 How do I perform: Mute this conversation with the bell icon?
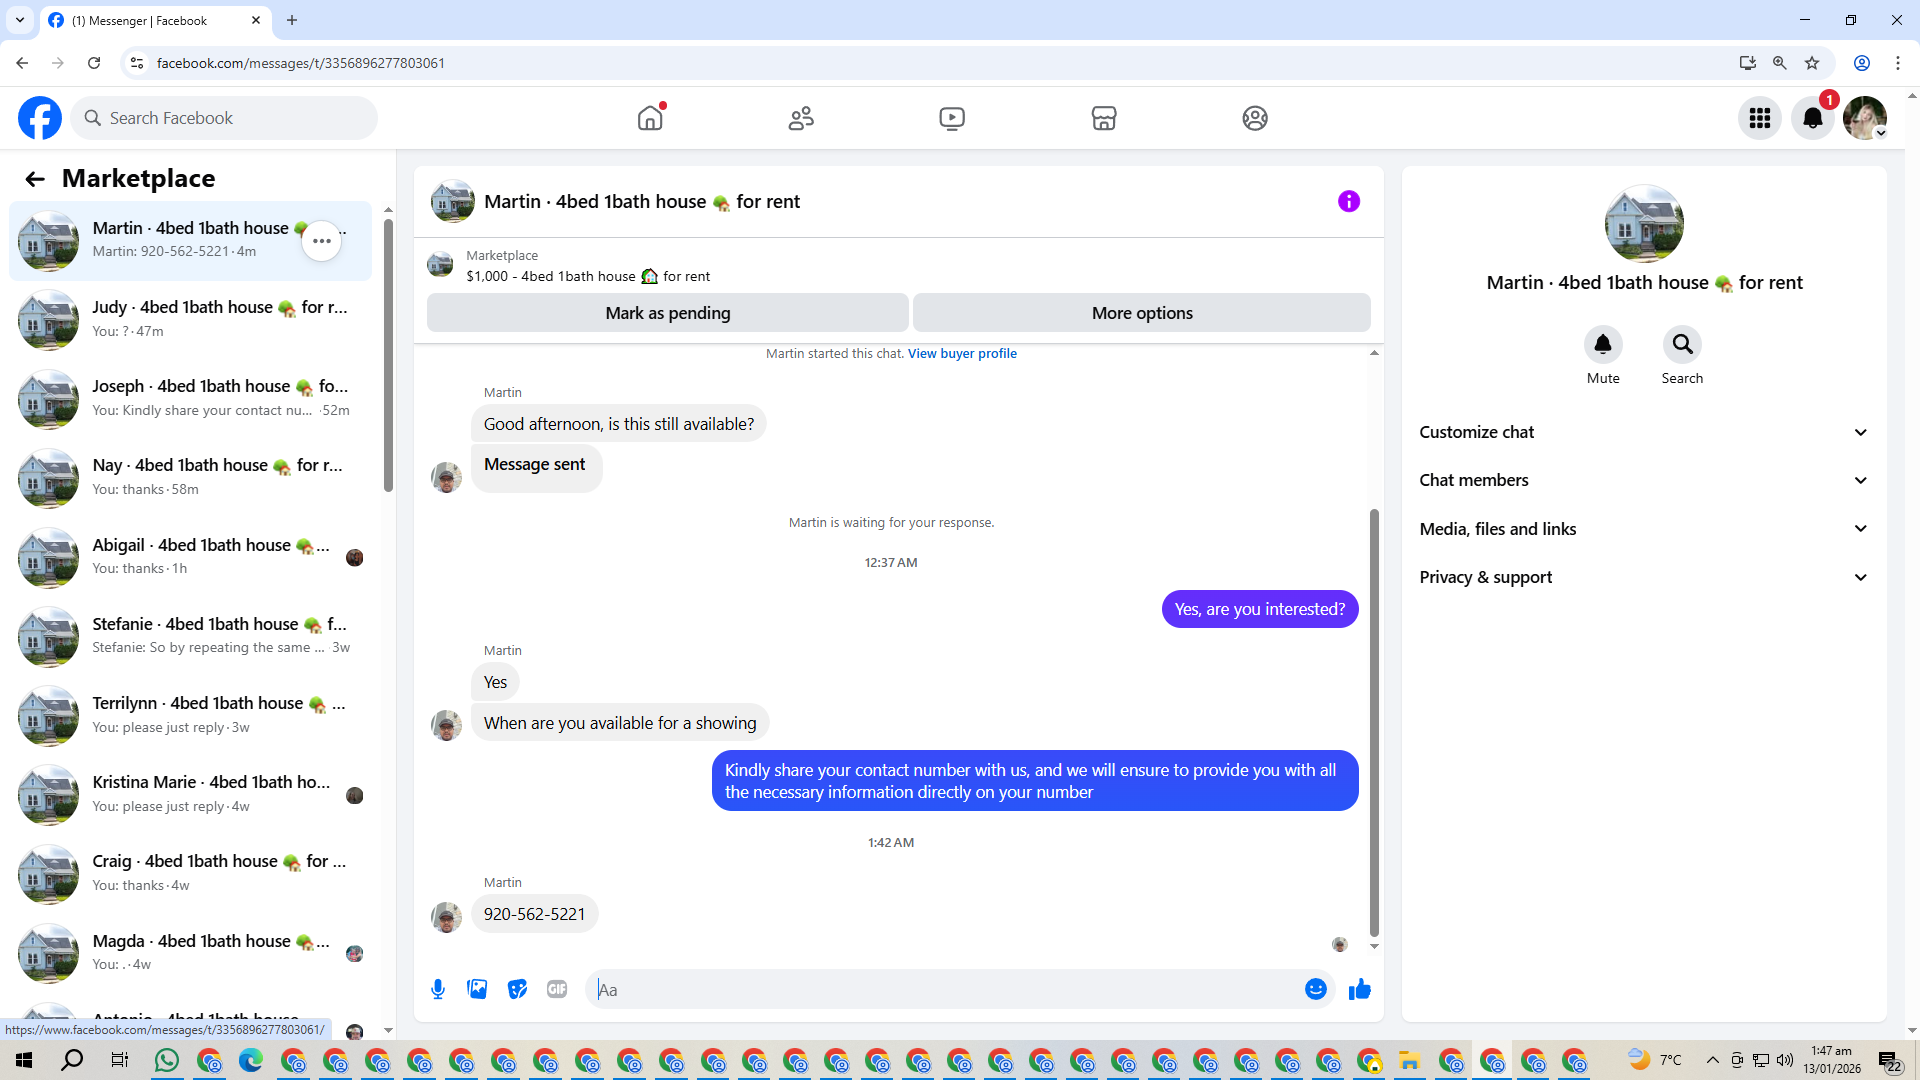point(1602,345)
